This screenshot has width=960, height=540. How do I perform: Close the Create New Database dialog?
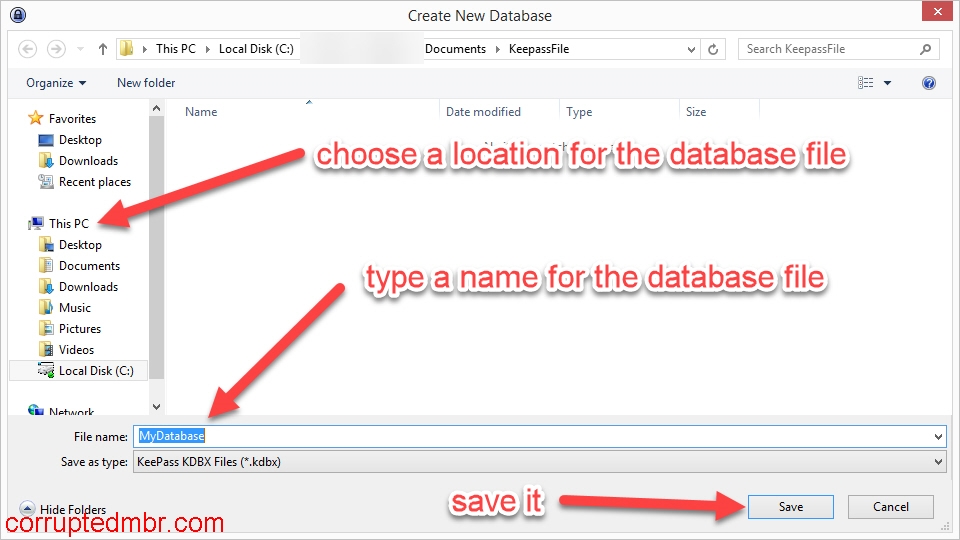[937, 12]
